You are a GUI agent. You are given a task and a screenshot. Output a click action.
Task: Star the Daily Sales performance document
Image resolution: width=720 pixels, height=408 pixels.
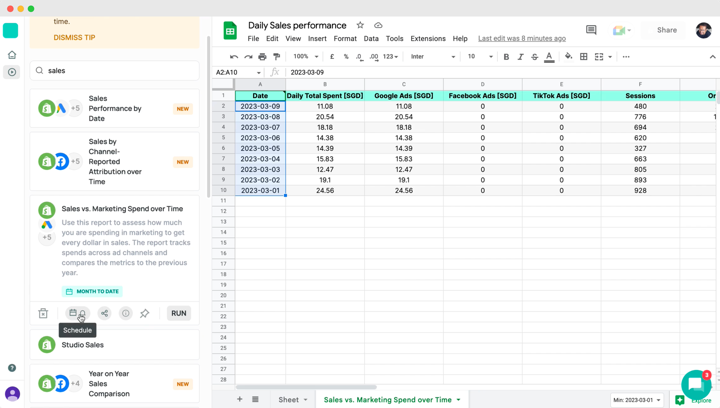pyautogui.click(x=360, y=25)
